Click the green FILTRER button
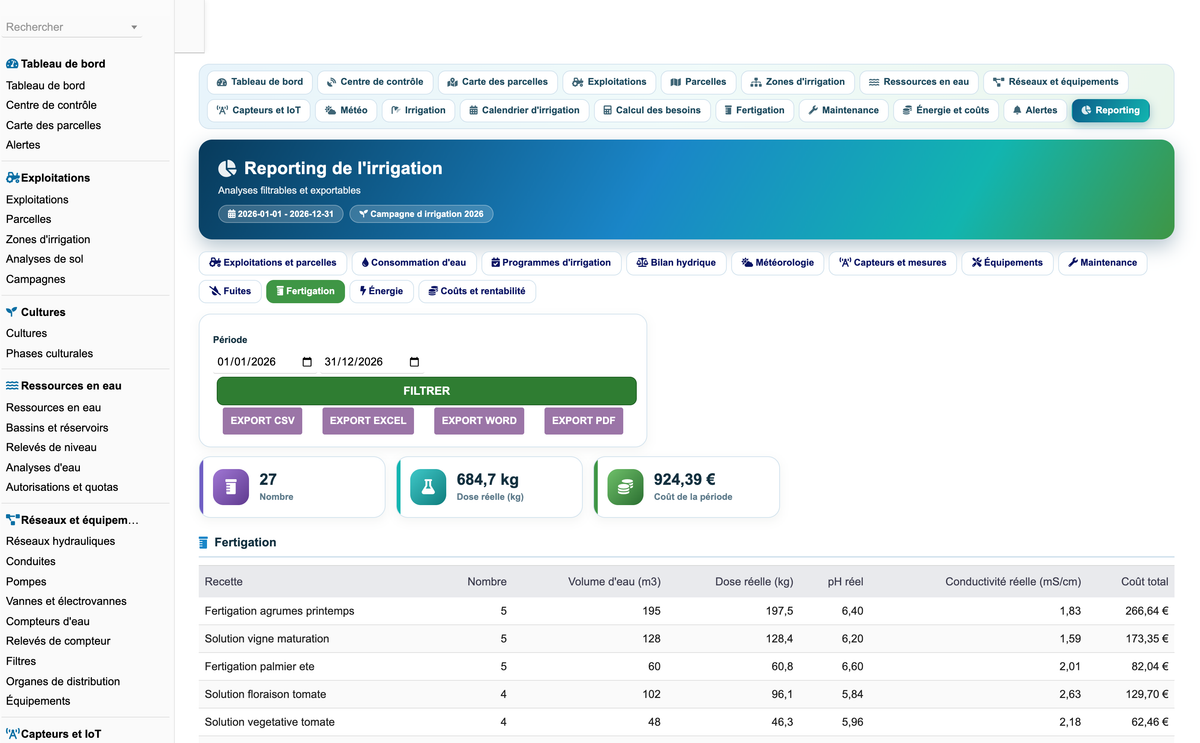The height and width of the screenshot is (743, 1200). [427, 391]
